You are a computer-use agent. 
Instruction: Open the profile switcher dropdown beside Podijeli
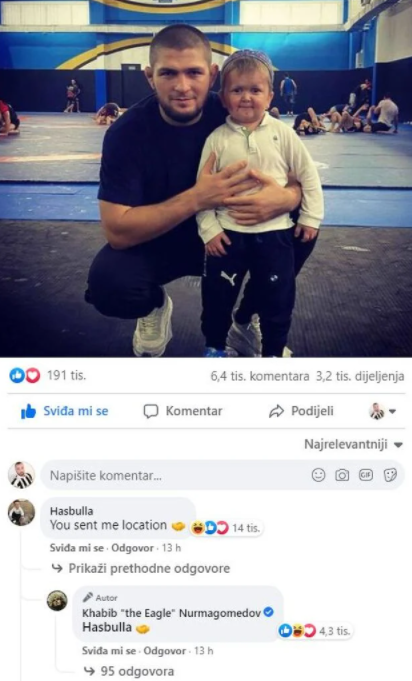pos(382,411)
